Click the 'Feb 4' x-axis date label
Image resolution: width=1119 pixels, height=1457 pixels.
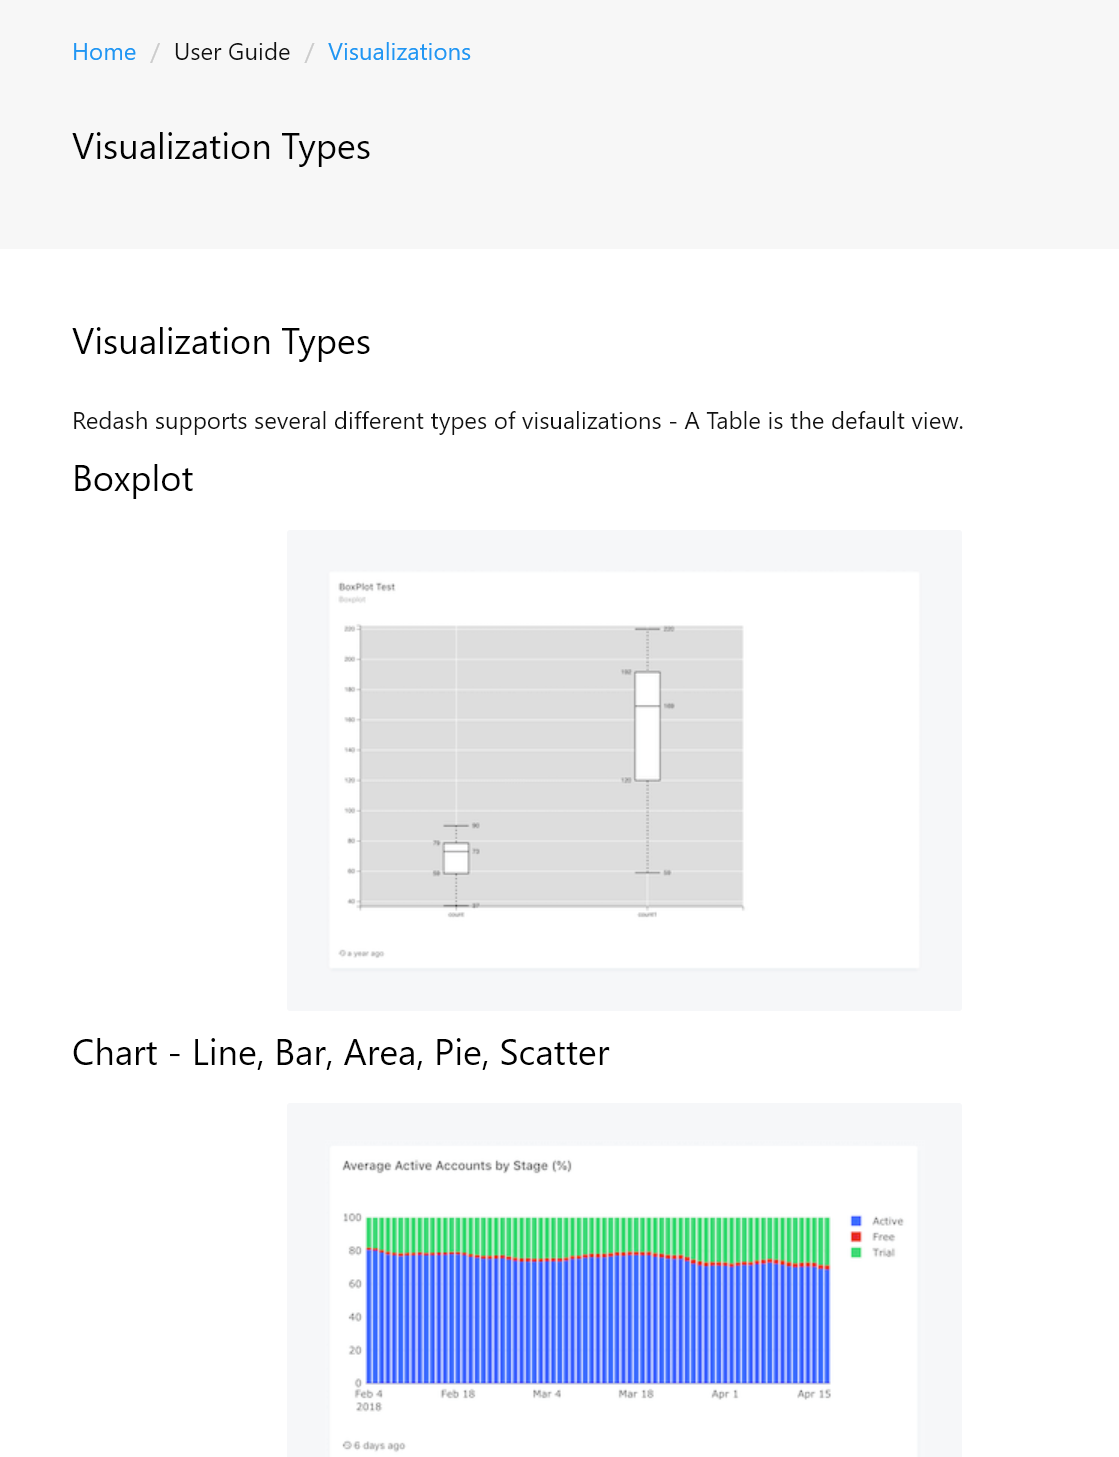pyautogui.click(x=368, y=1393)
